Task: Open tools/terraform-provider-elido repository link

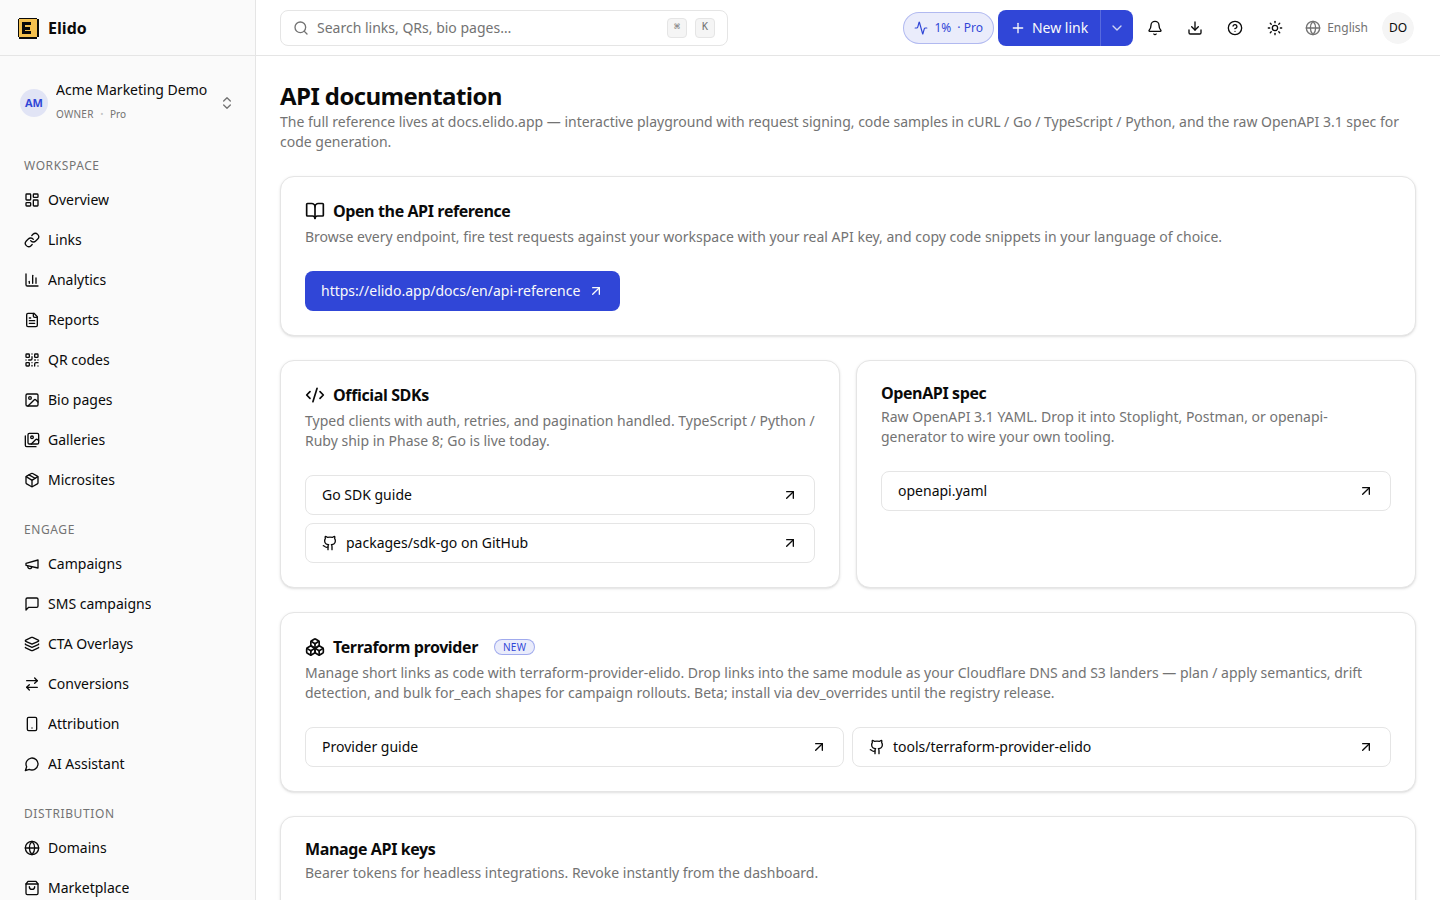Action: [1121, 747]
